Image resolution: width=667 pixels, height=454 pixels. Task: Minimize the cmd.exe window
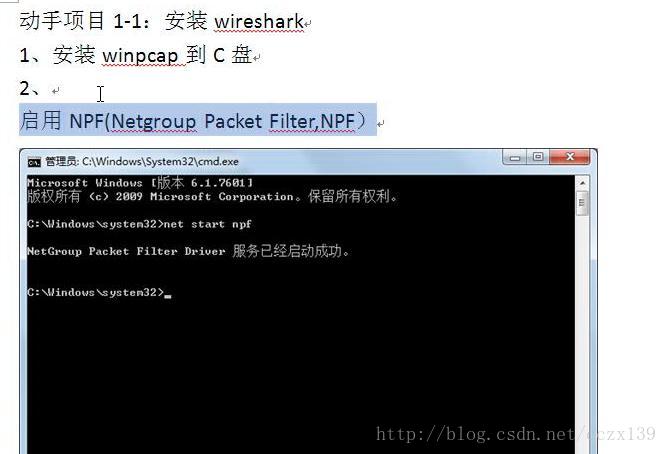515,157
